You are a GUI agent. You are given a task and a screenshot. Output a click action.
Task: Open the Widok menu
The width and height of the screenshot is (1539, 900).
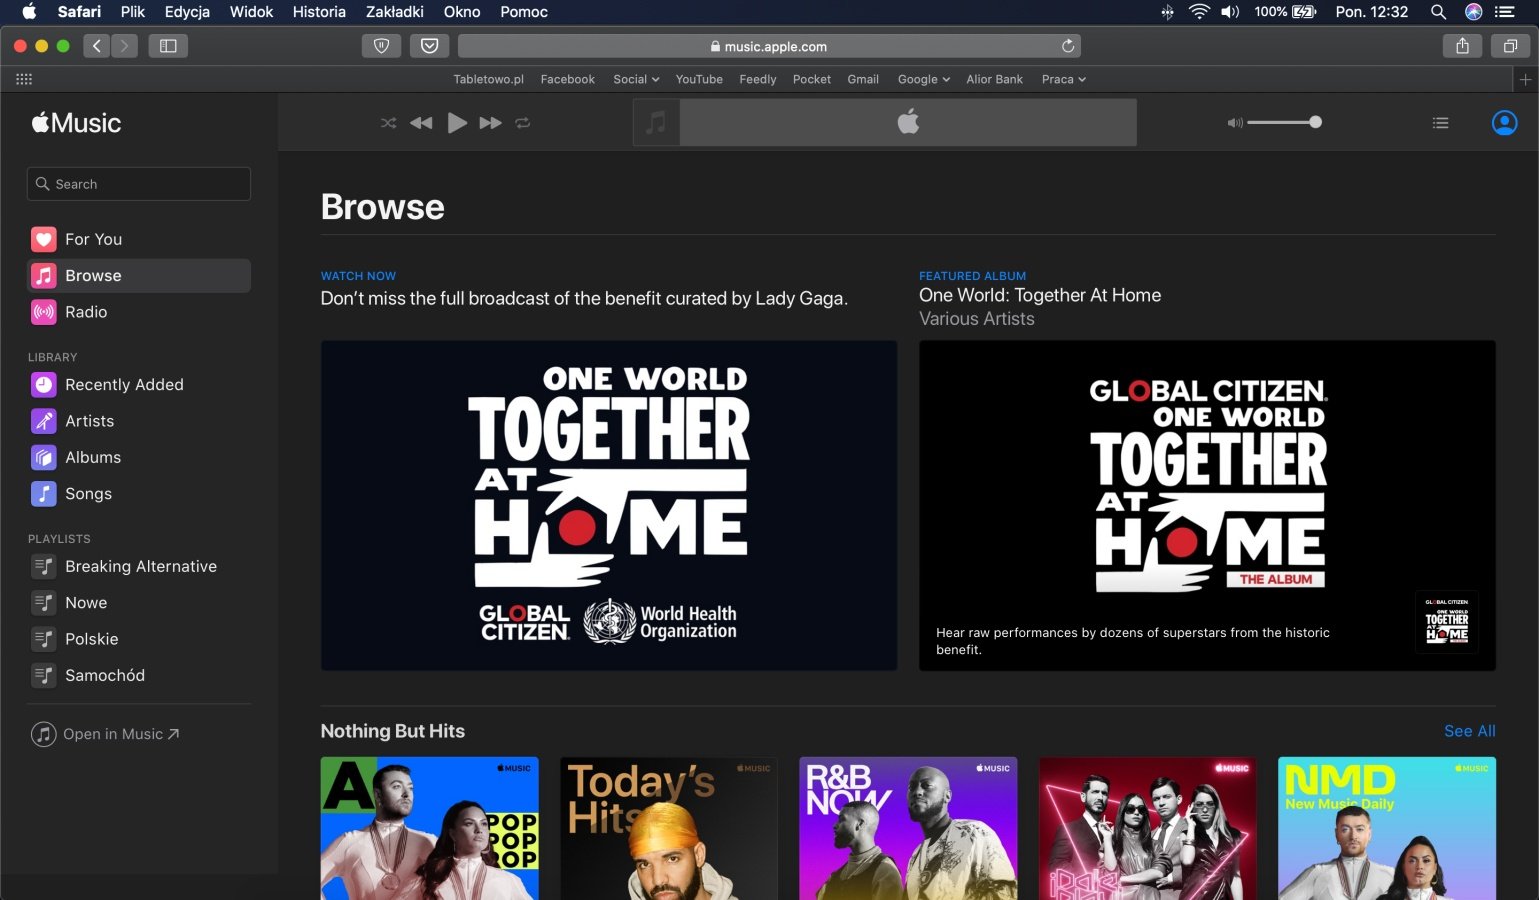point(251,12)
